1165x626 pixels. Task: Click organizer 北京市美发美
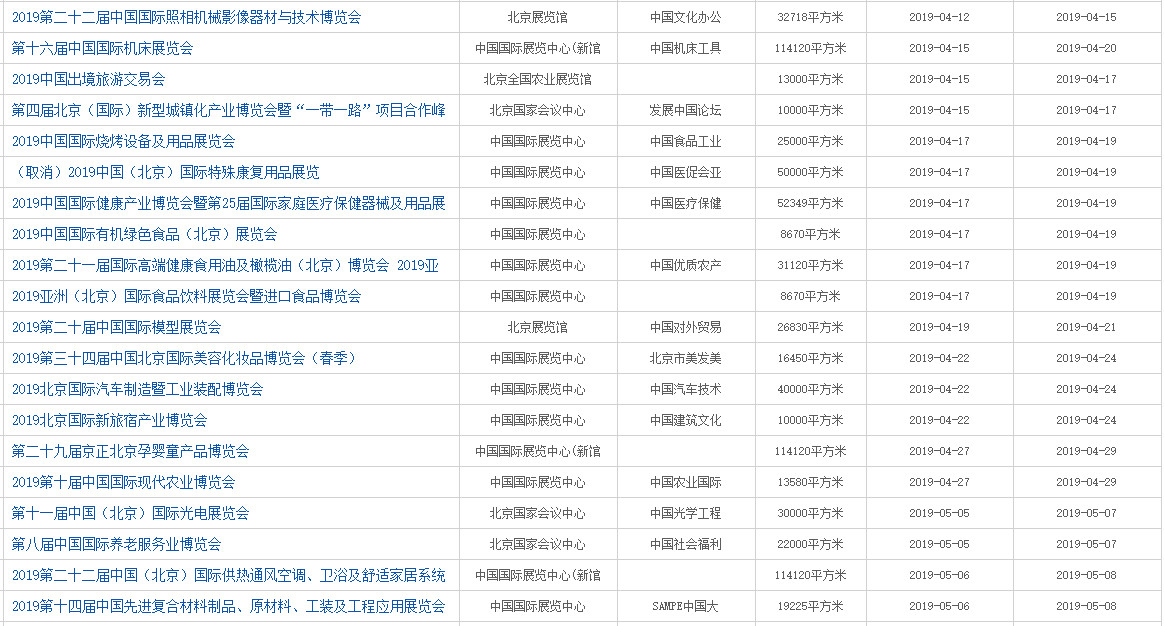coord(685,359)
